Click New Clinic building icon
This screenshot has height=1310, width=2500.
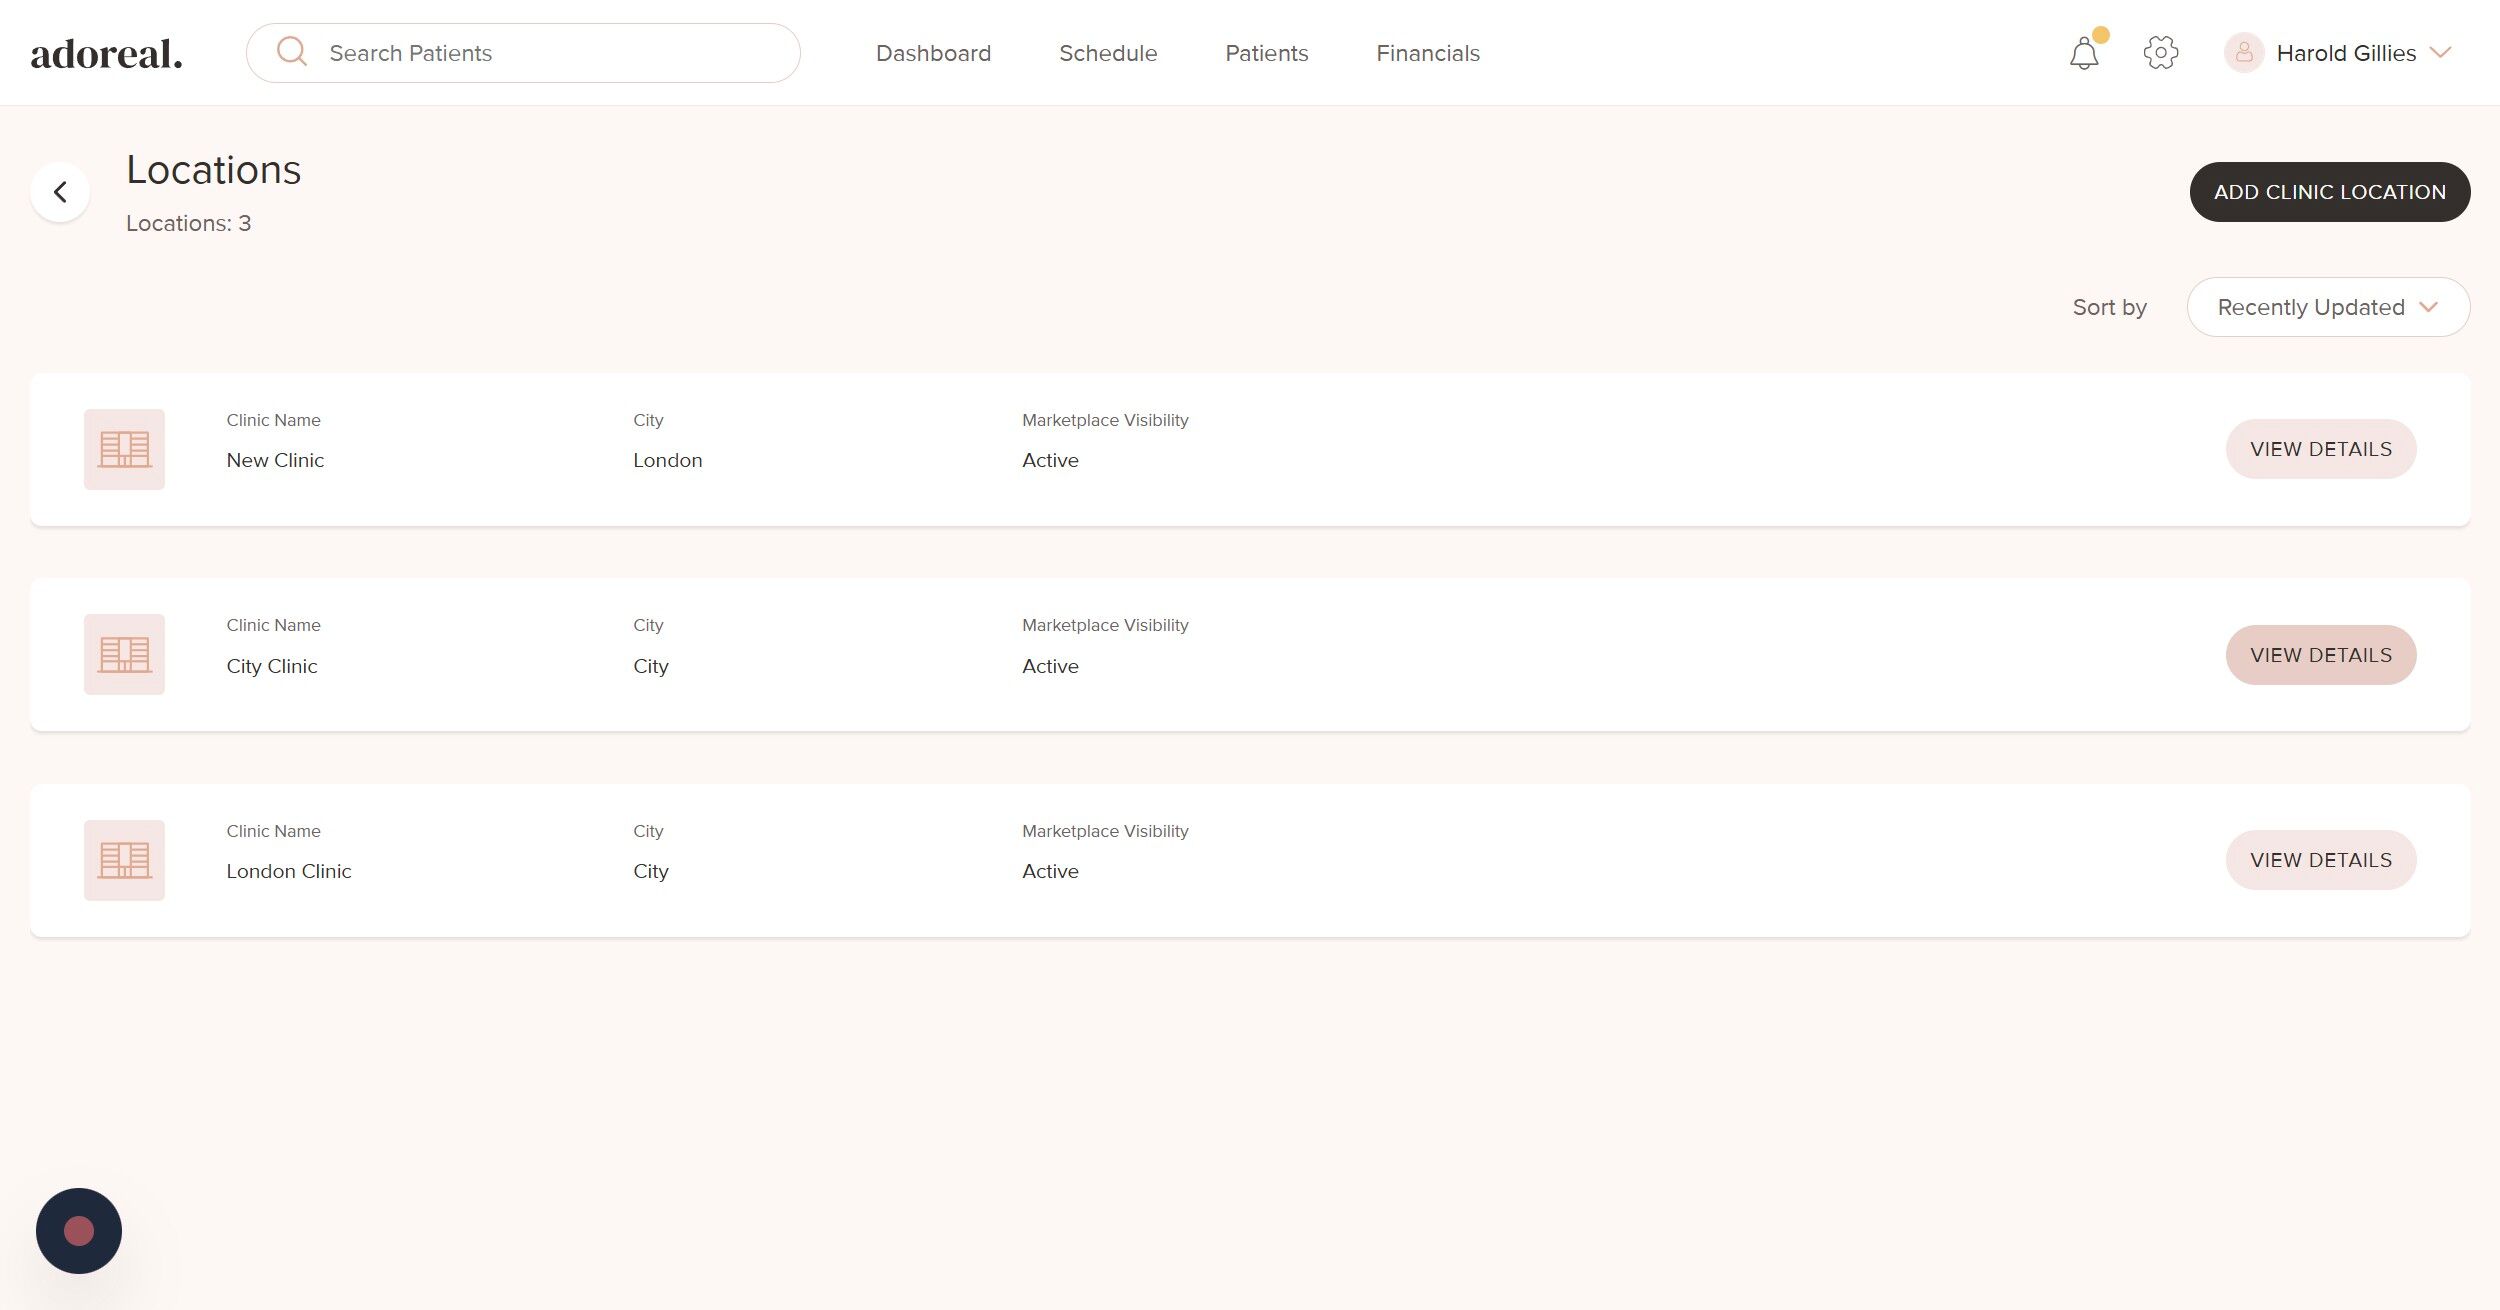pyautogui.click(x=124, y=449)
